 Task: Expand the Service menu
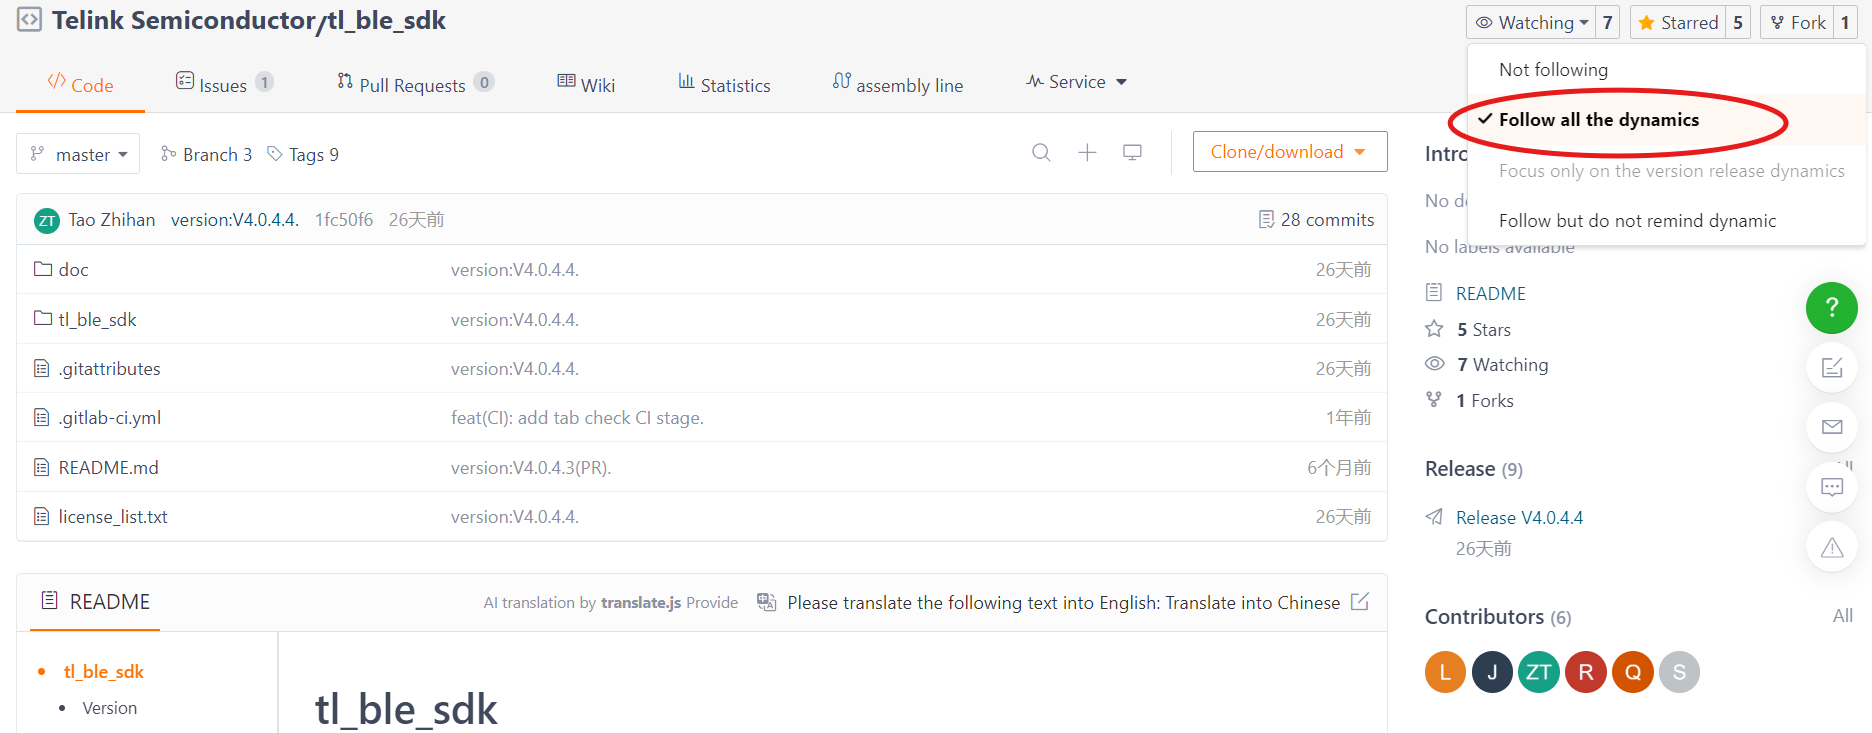pos(1077,82)
